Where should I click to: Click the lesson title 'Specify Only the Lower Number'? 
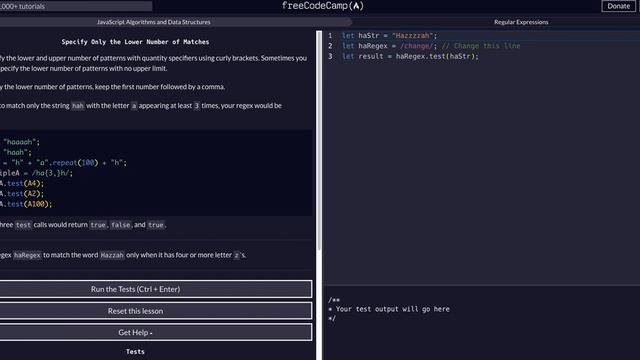pyautogui.click(x=135, y=42)
